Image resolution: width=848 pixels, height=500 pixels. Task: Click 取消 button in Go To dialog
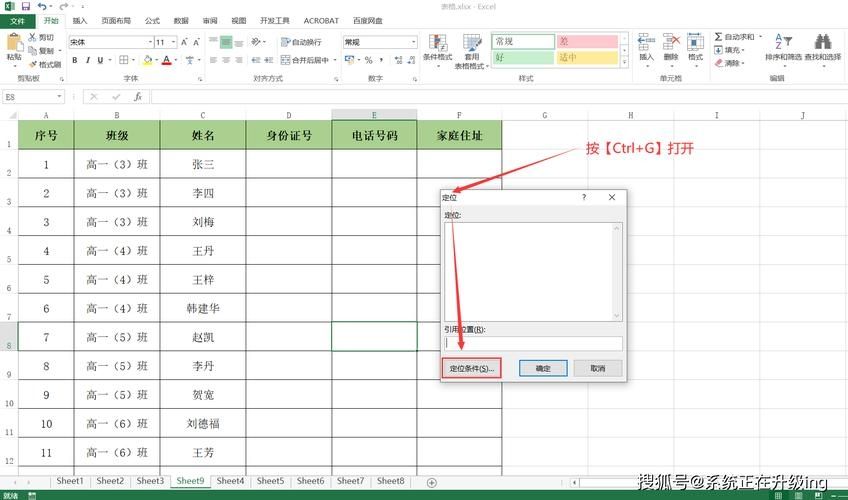598,368
